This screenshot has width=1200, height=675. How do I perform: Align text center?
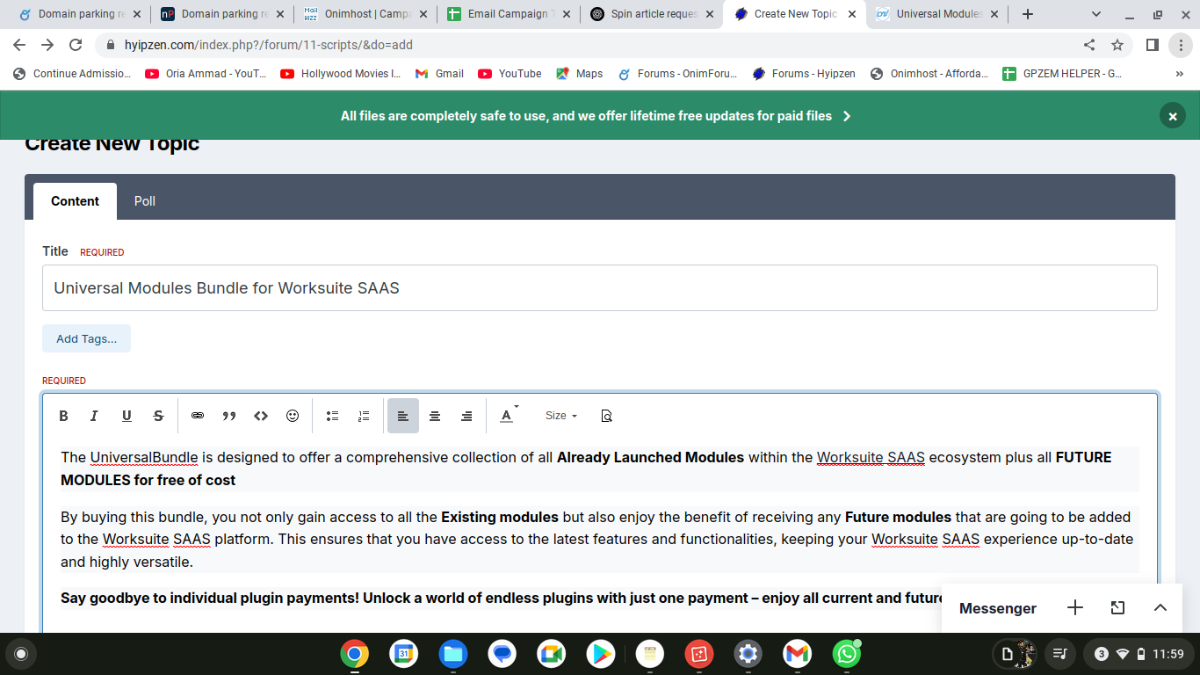point(435,416)
